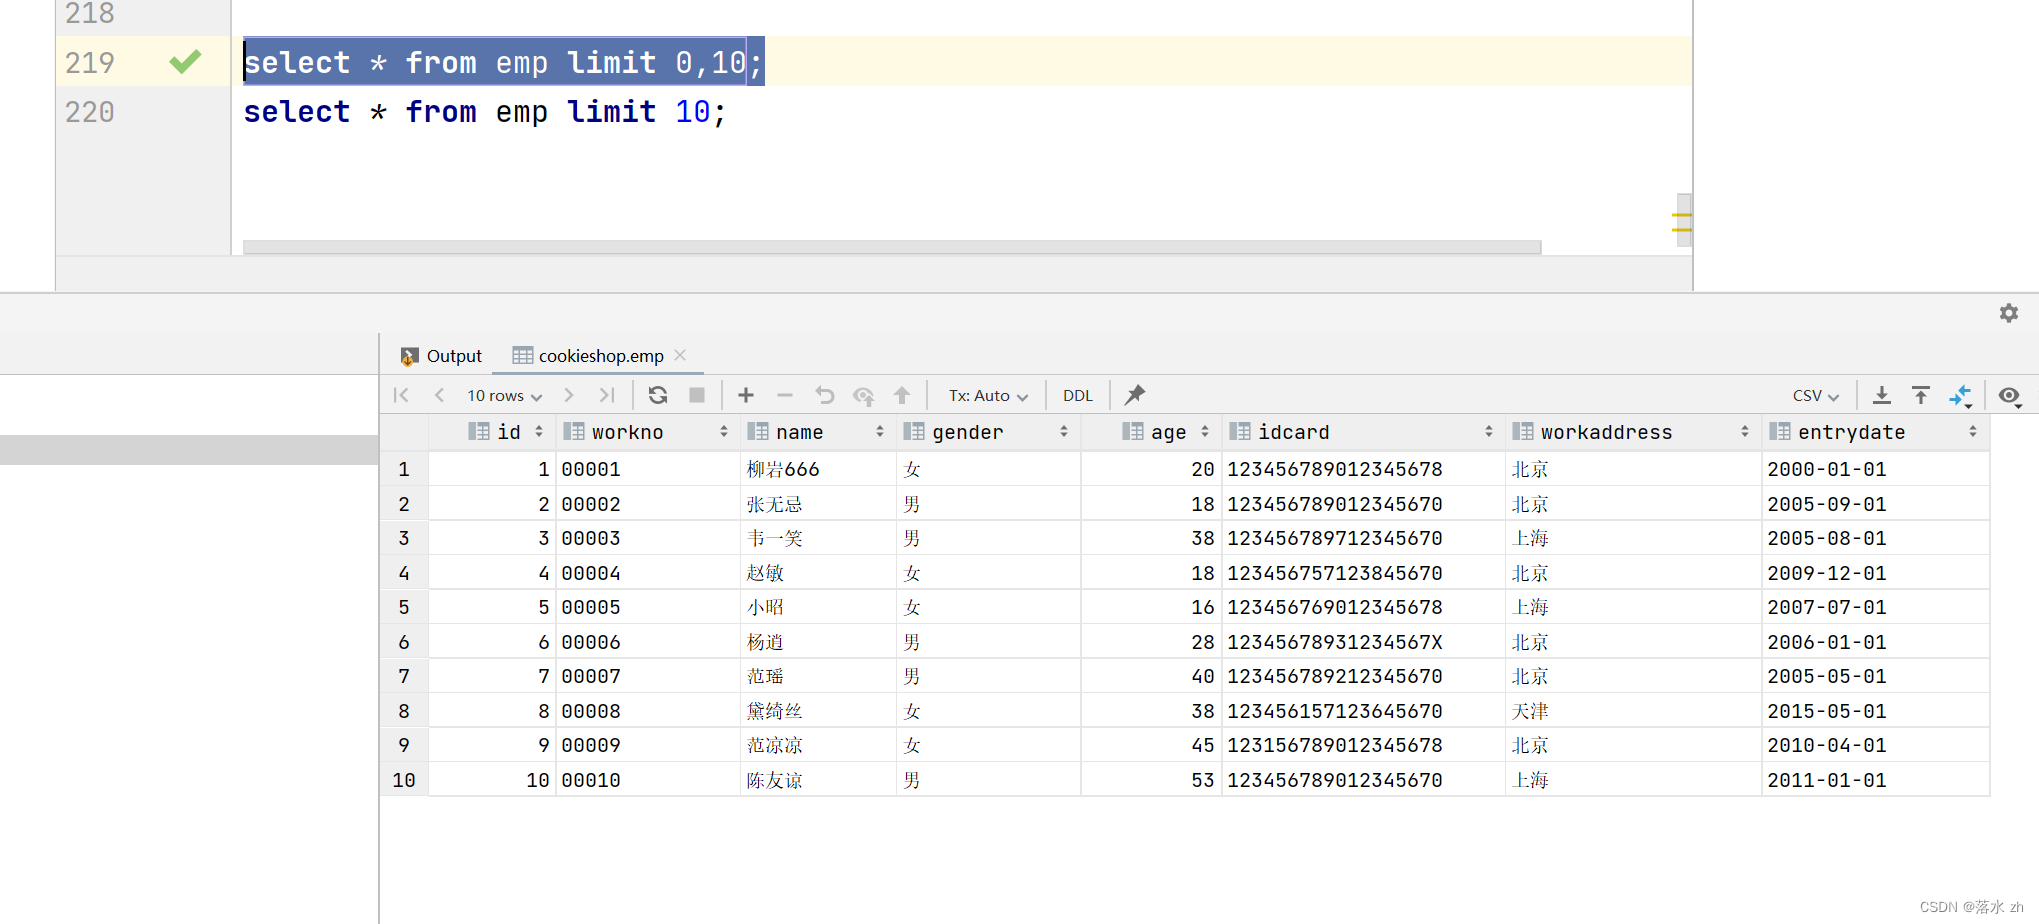Select the name cell 黛绮丝
The height and width of the screenshot is (924, 2039).
click(817, 711)
